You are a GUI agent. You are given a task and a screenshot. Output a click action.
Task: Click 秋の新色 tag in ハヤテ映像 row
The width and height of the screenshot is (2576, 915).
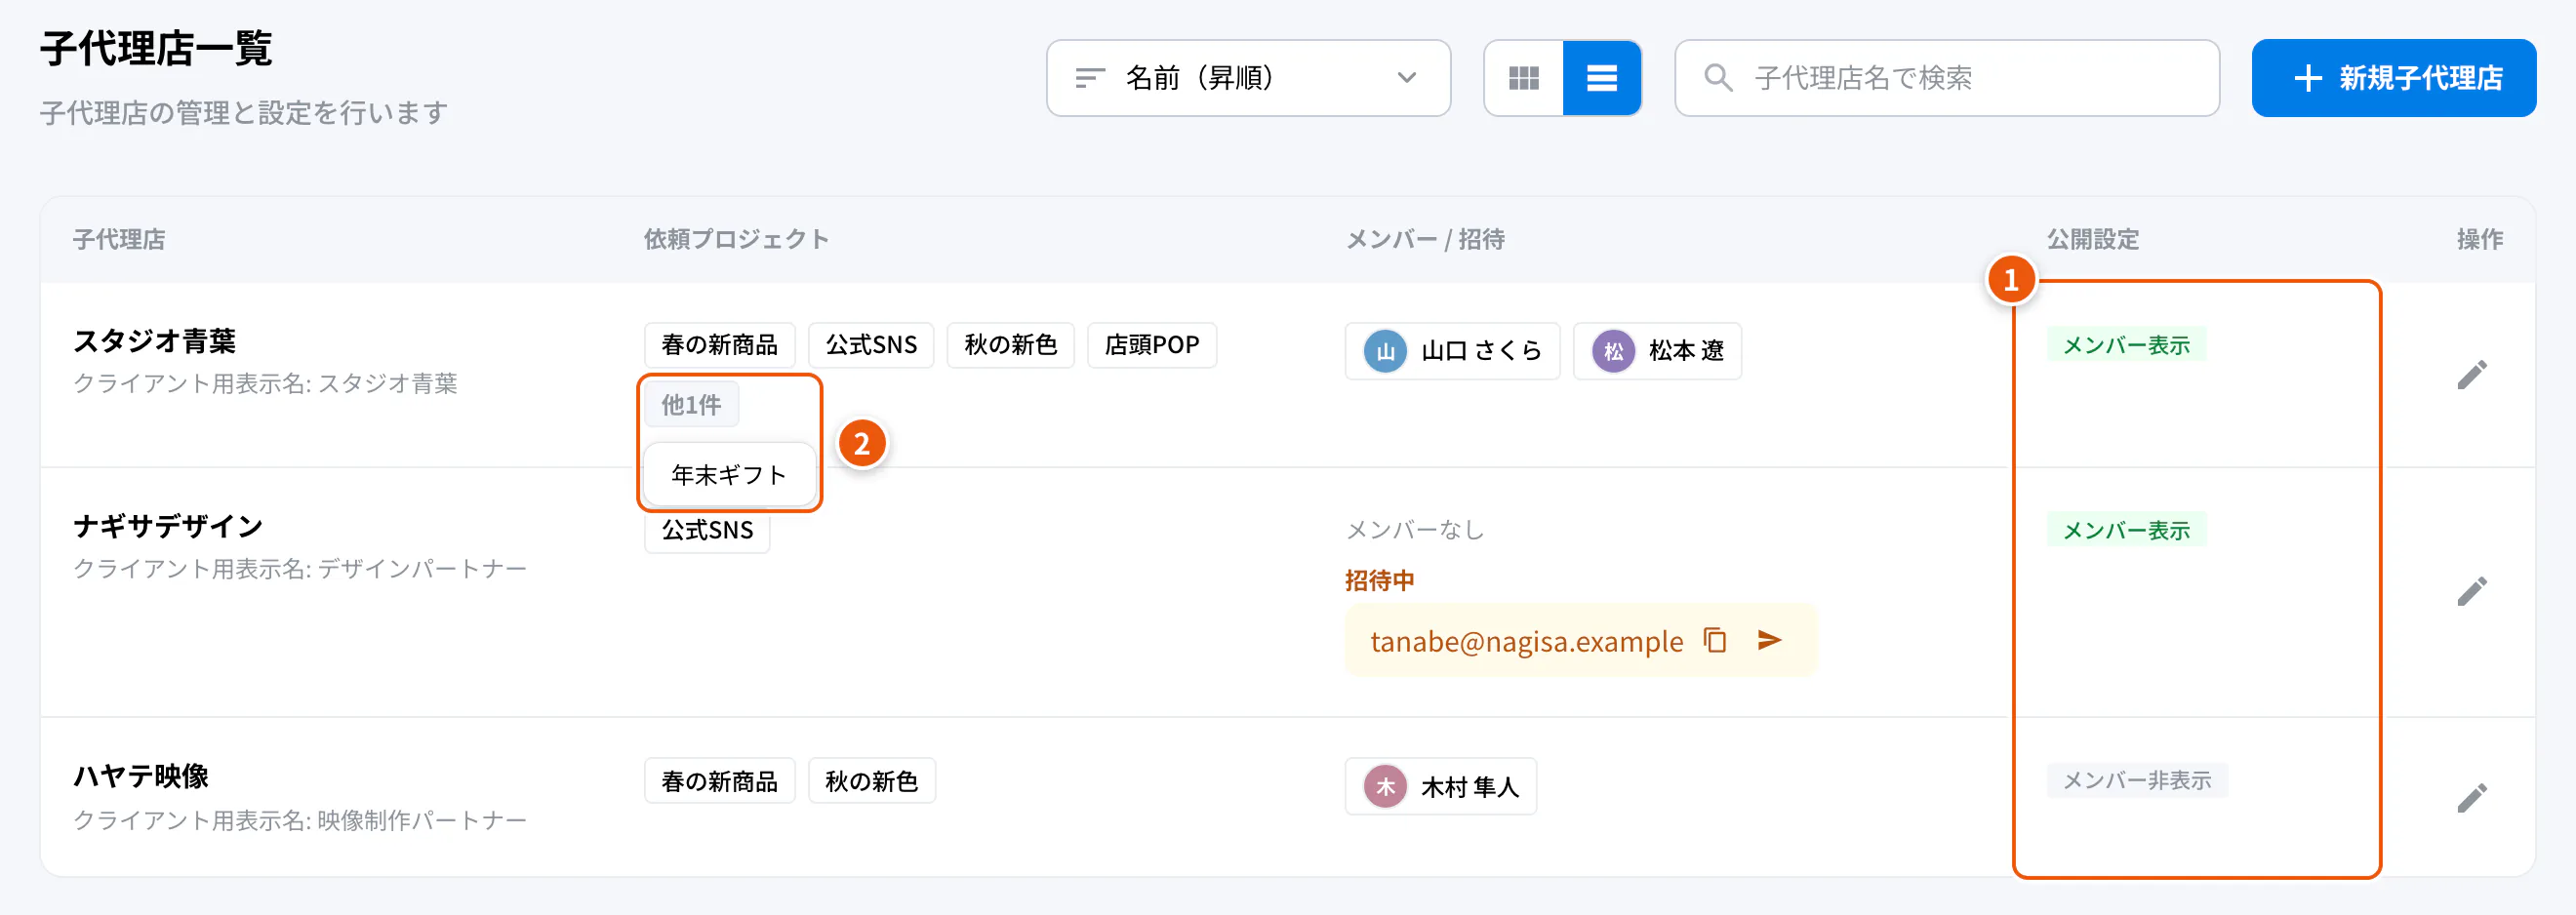[871, 781]
